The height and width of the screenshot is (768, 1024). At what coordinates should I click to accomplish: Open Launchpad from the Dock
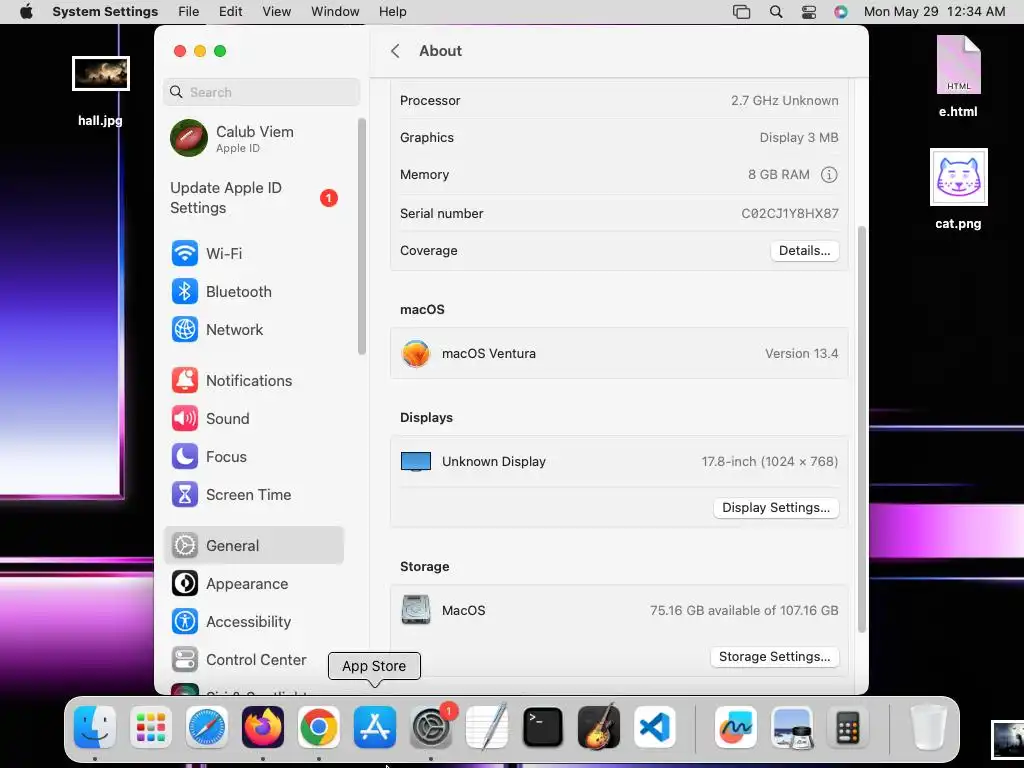point(151,727)
